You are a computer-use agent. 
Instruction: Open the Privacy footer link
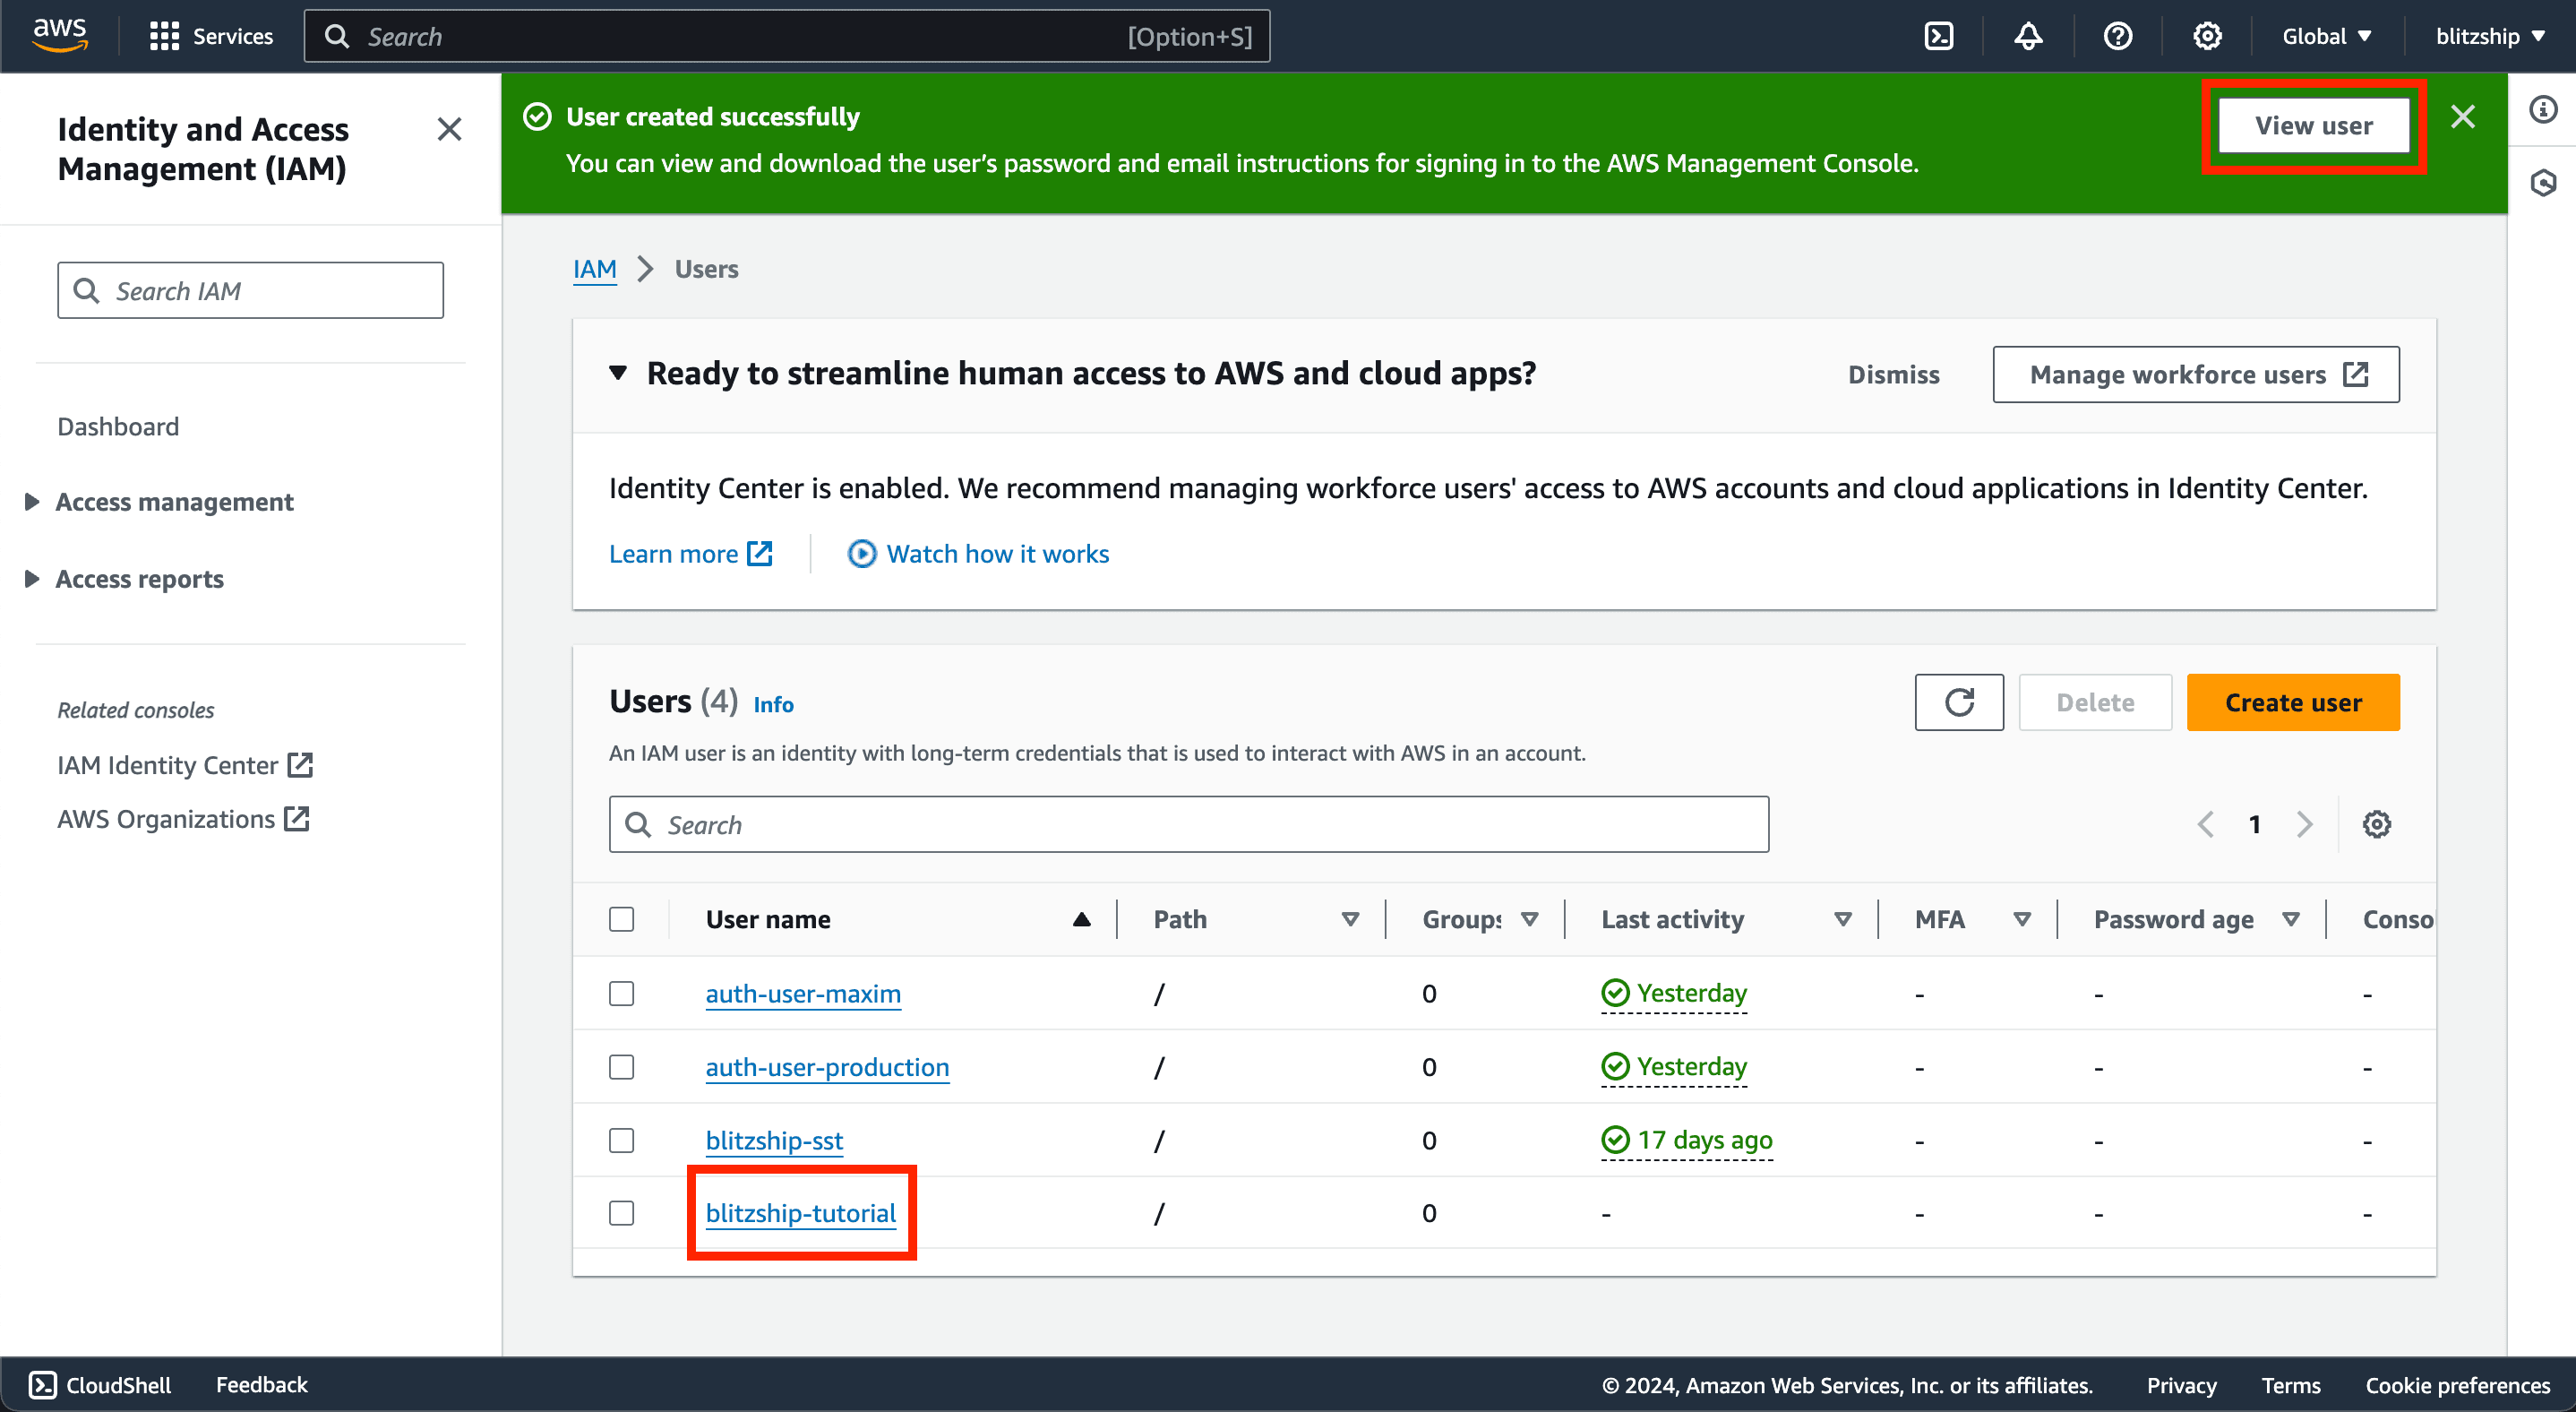[2181, 1385]
